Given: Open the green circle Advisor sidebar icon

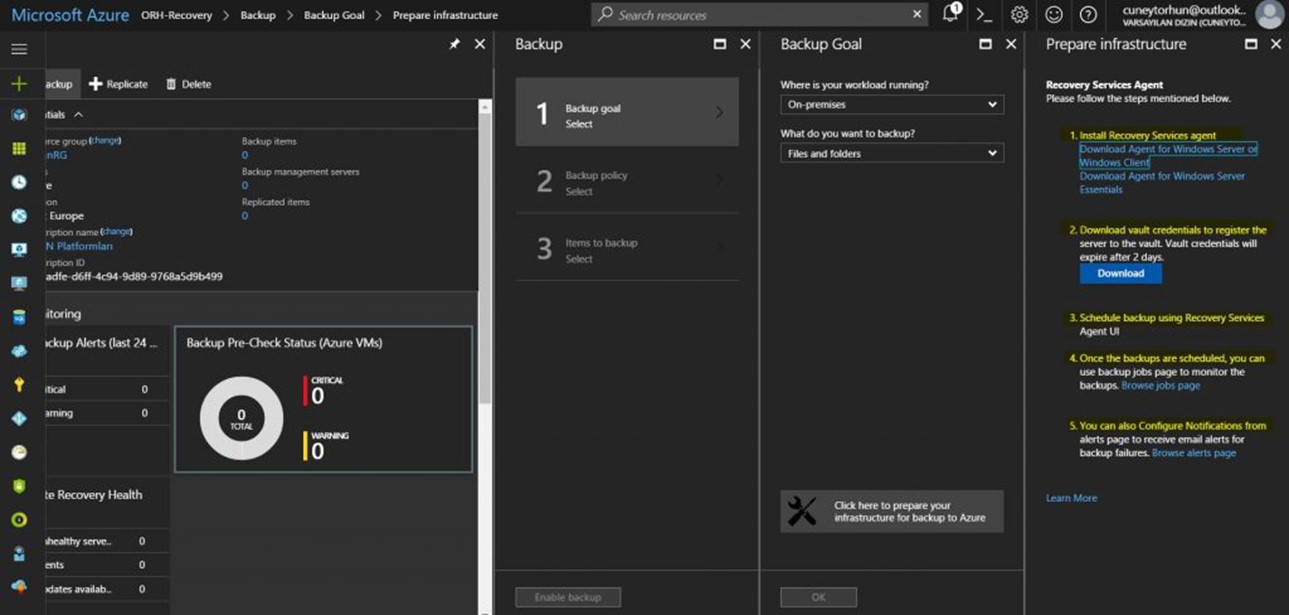Looking at the screenshot, I should [x=19, y=520].
